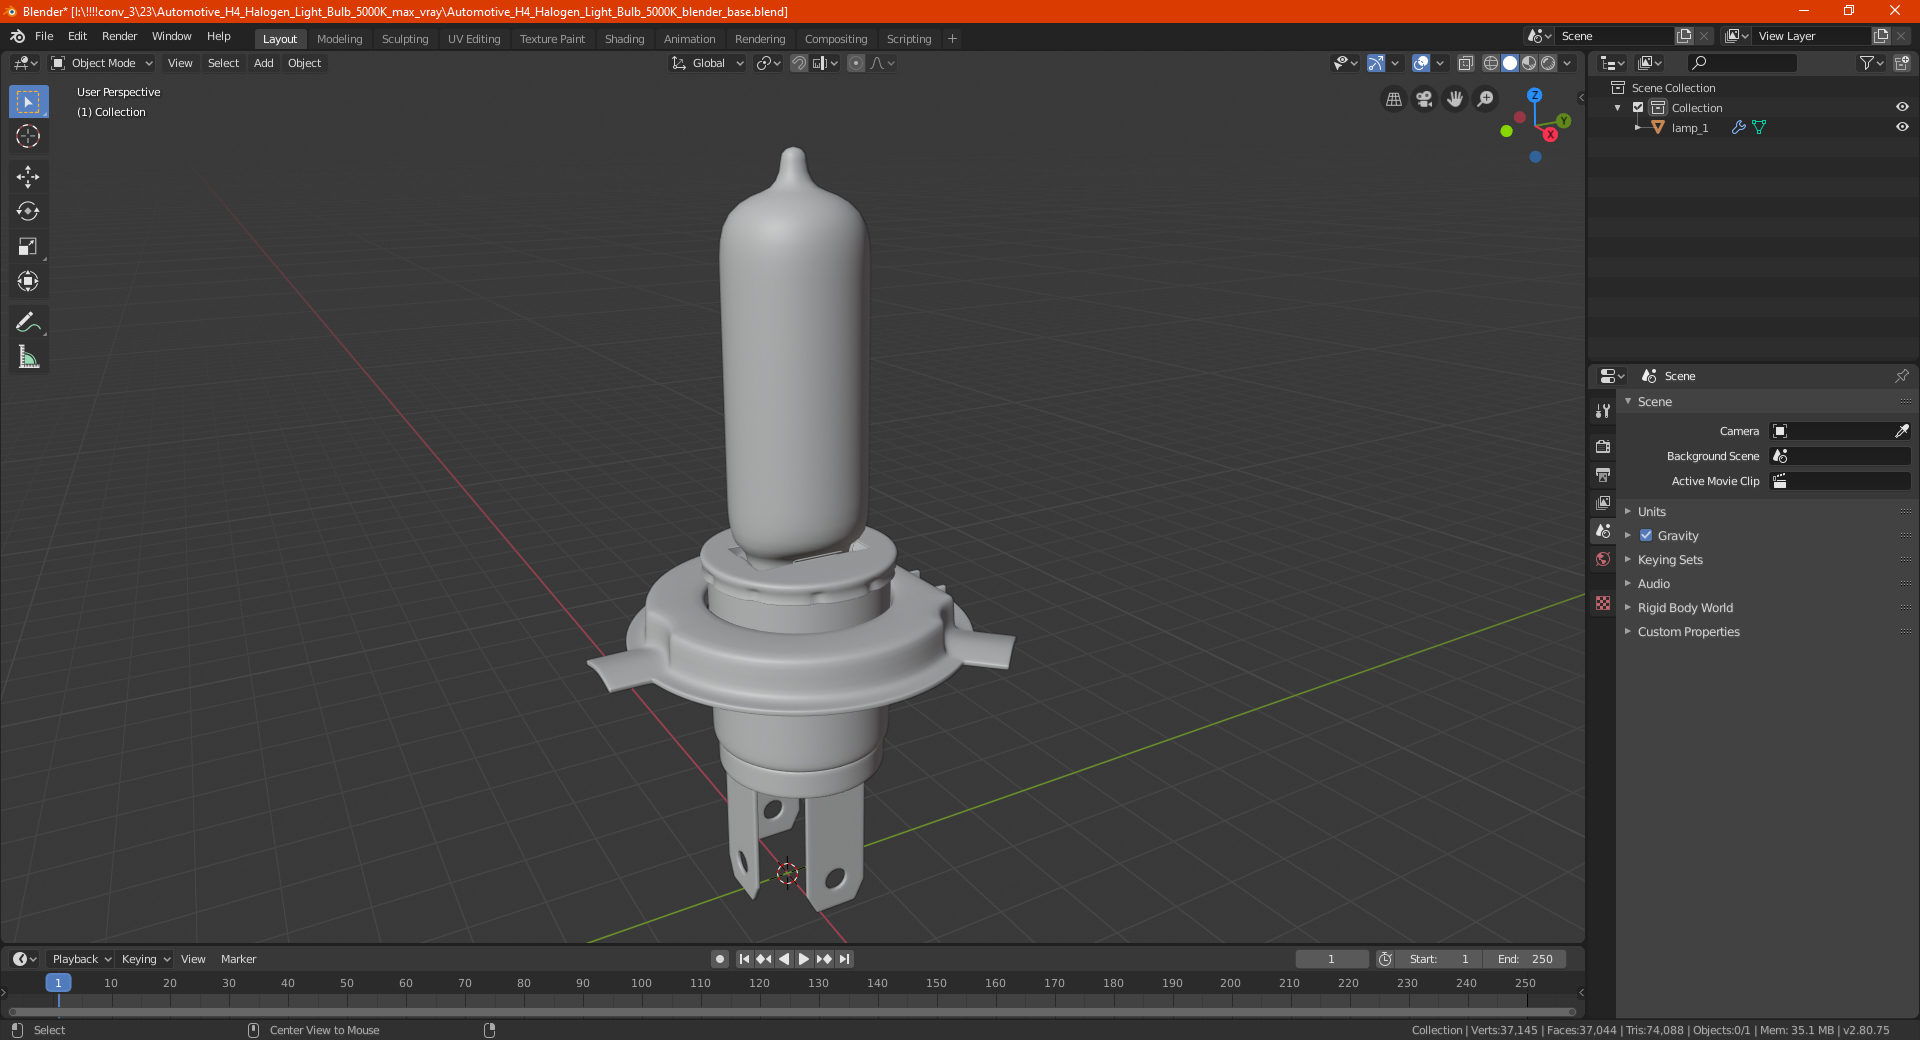Click the zoom view magnifier icon

coord(1486,99)
